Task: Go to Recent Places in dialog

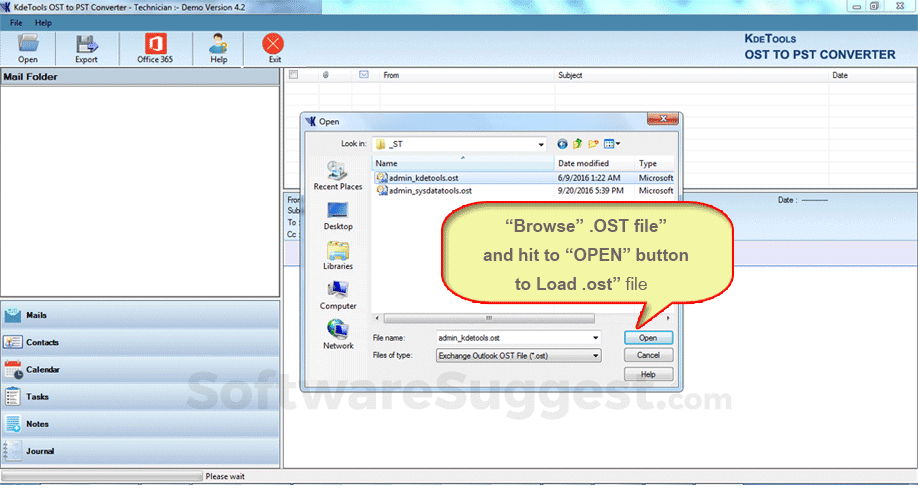Action: (338, 176)
